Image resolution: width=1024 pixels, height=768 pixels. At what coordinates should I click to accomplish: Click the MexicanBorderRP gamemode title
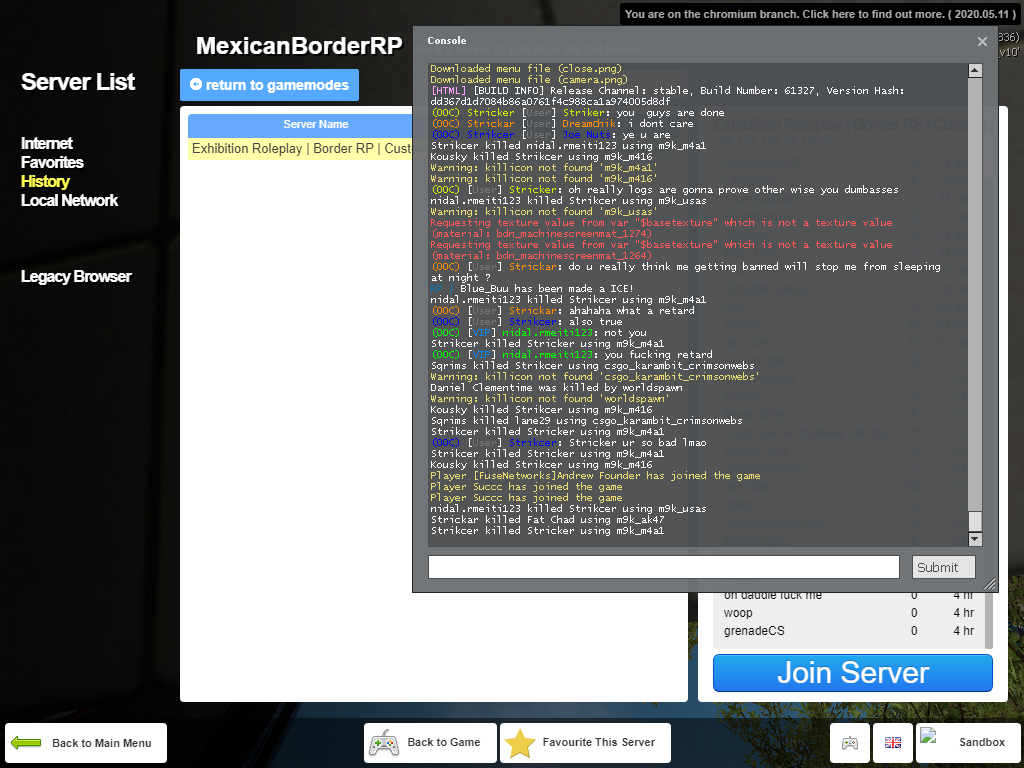click(299, 46)
